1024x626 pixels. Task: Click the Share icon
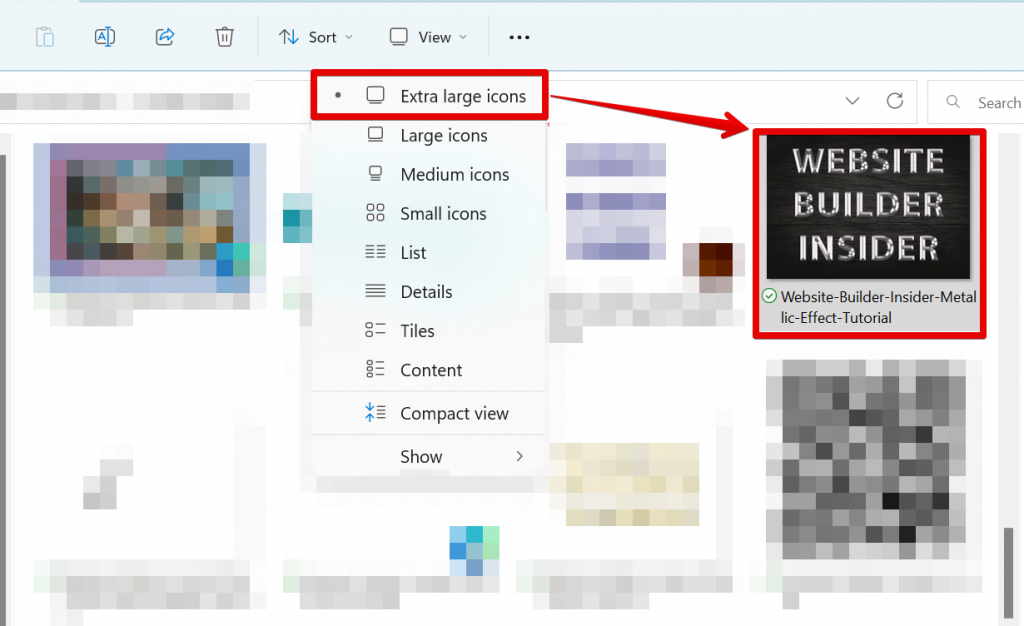pyautogui.click(x=164, y=36)
